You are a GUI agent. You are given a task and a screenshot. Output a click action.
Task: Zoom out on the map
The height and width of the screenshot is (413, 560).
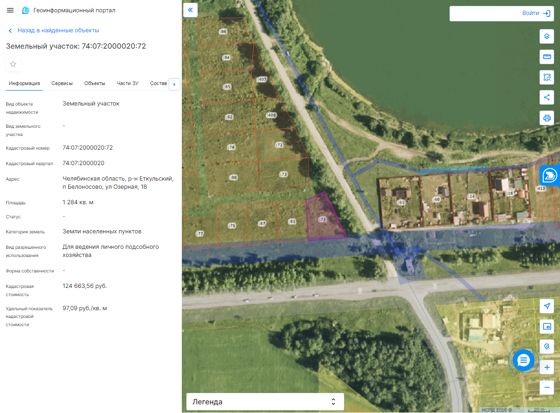547,387
